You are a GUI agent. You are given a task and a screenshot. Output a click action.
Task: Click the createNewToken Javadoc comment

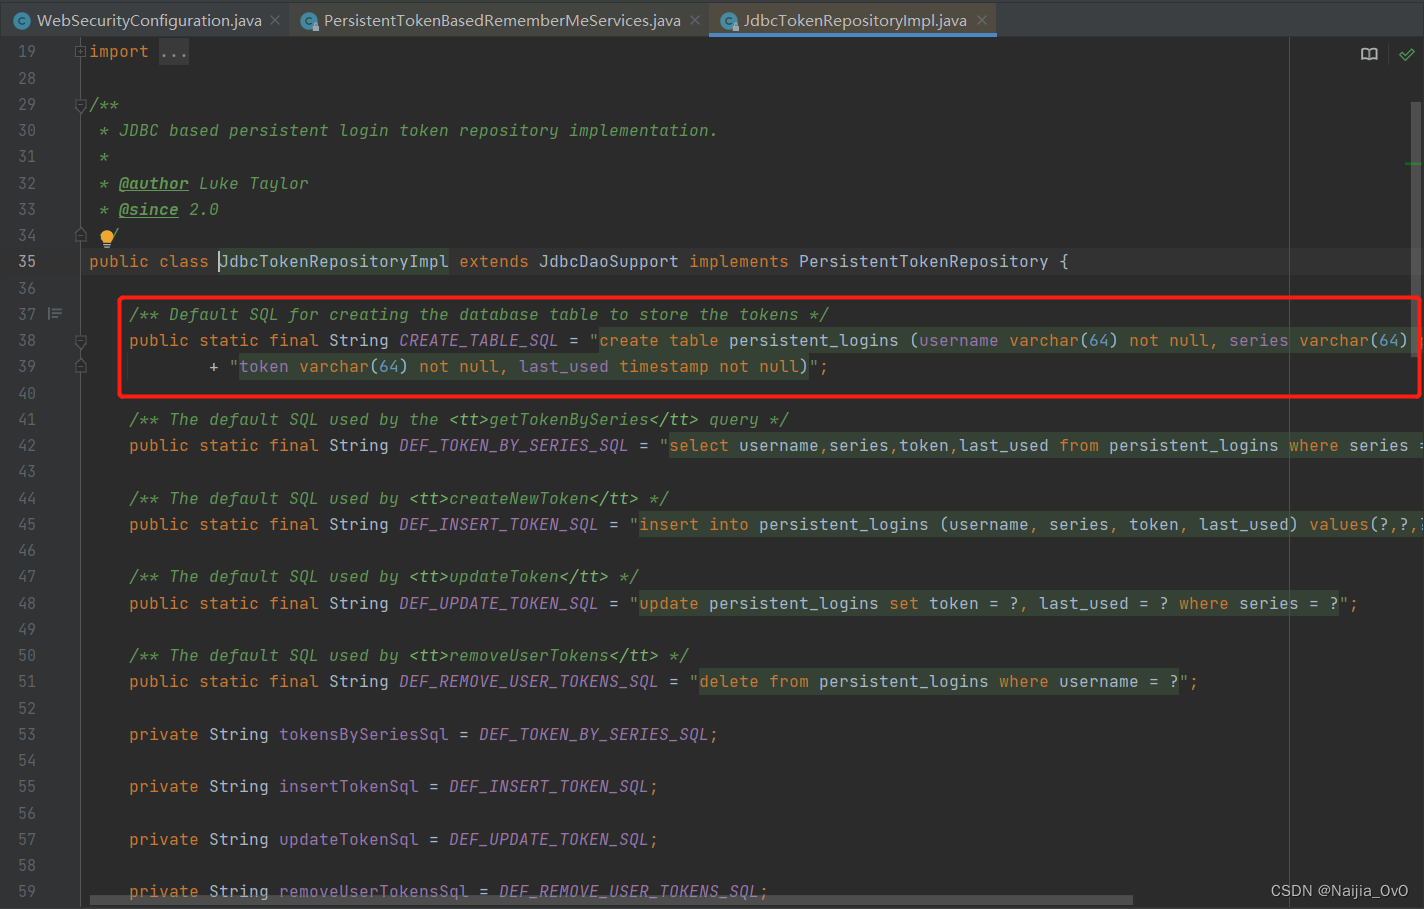399,498
